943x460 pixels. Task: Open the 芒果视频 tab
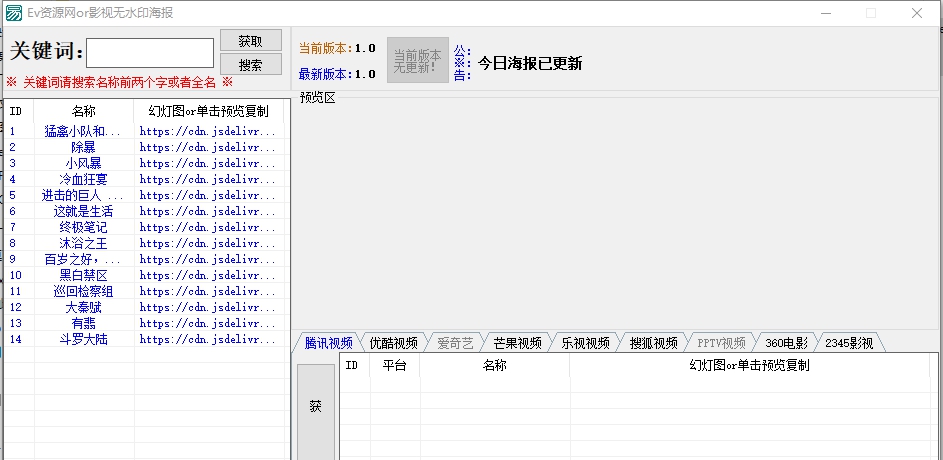pyautogui.click(x=517, y=343)
